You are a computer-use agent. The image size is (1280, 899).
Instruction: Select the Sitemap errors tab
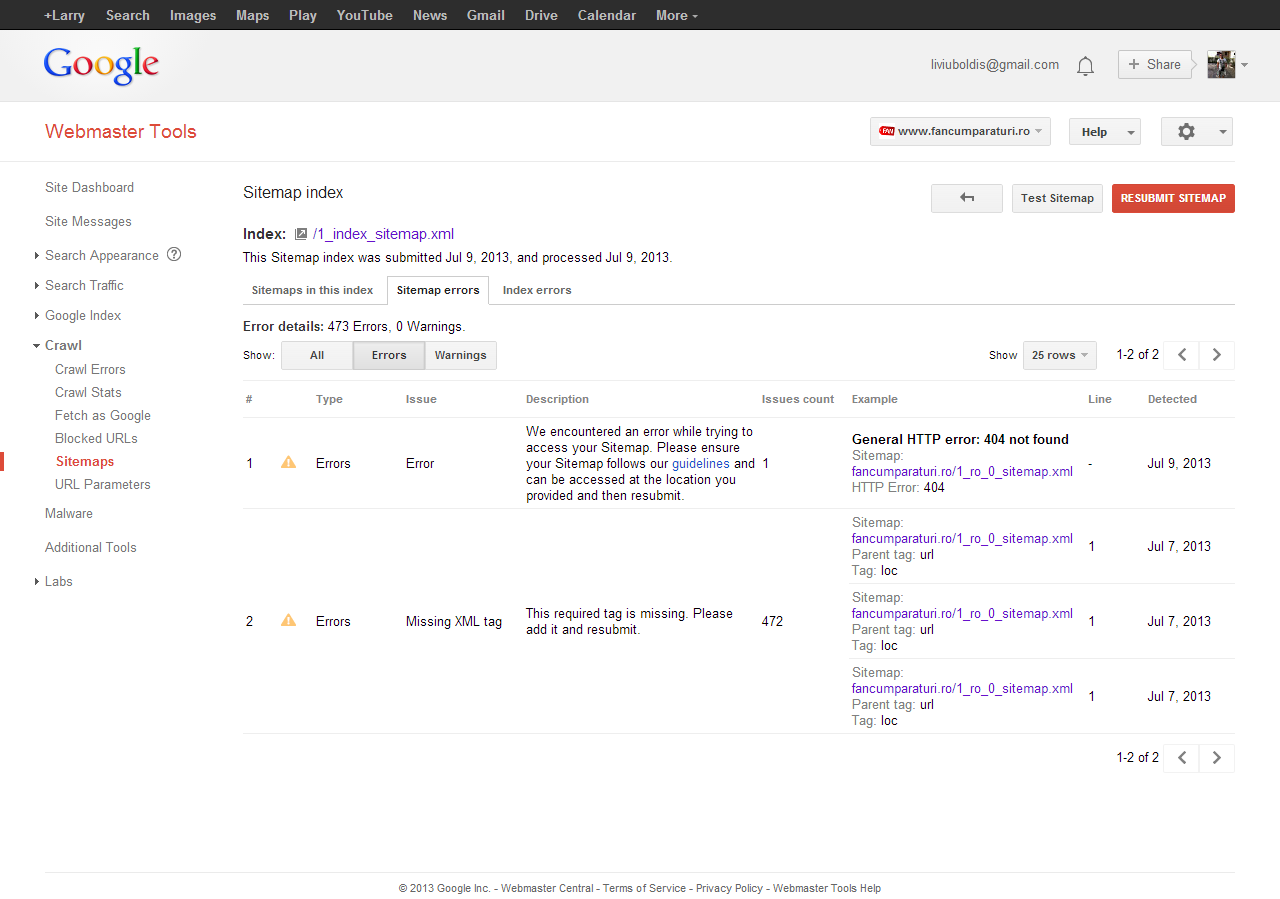[x=438, y=290]
